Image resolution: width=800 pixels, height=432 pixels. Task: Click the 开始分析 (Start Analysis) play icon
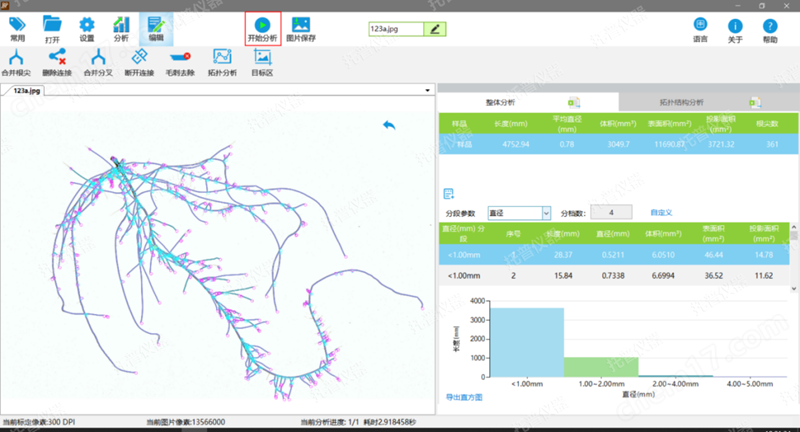click(x=263, y=24)
